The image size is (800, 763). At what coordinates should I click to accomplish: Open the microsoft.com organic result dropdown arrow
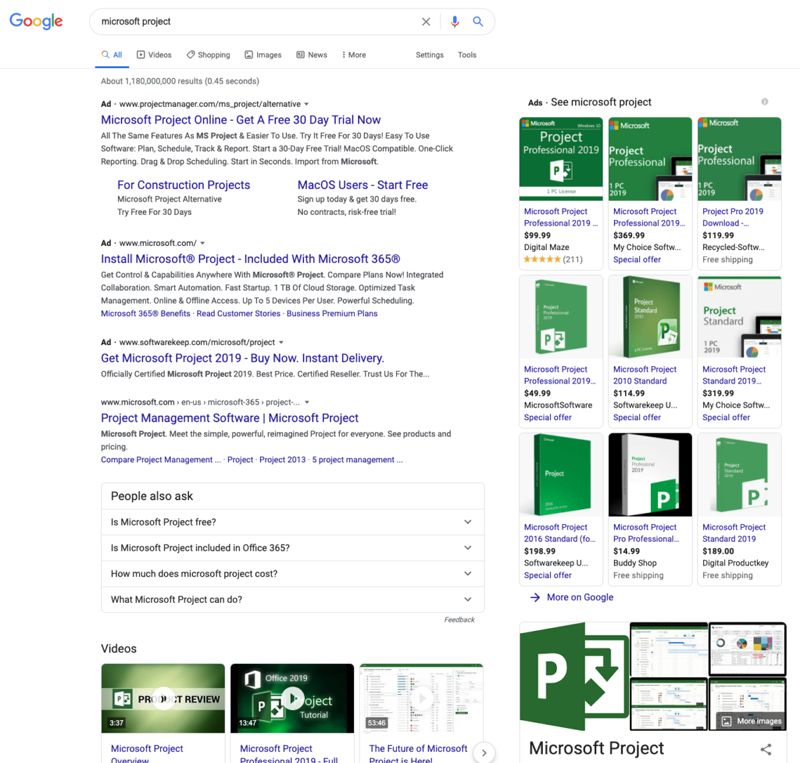307,402
